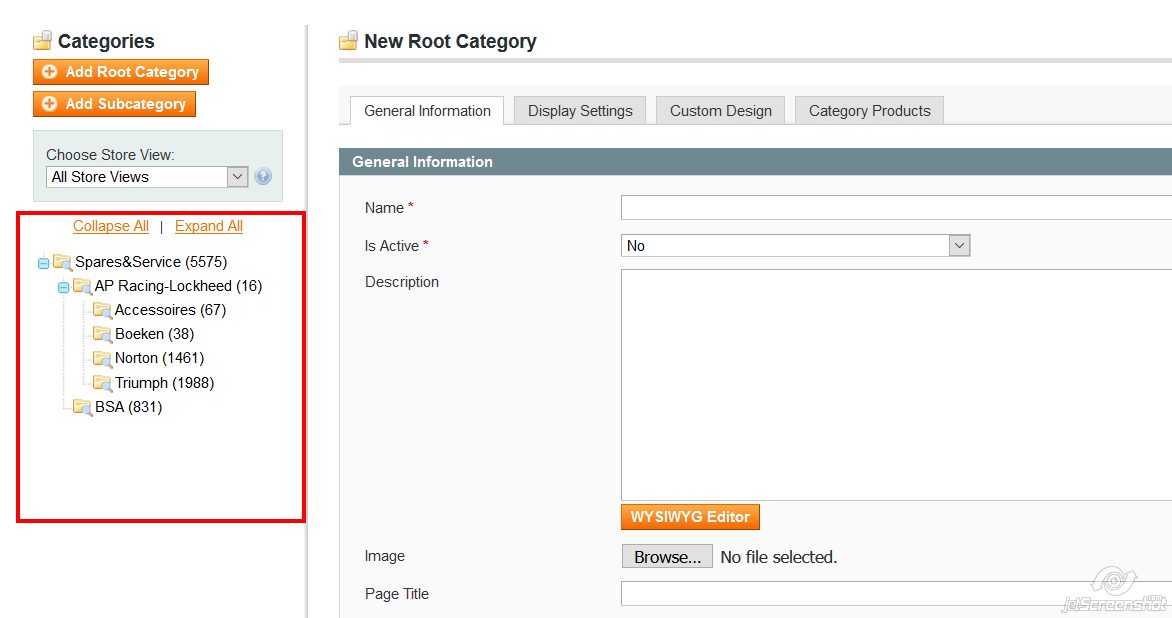Collapse the Spares&Service tree node
1172x618 pixels.
tap(43, 263)
